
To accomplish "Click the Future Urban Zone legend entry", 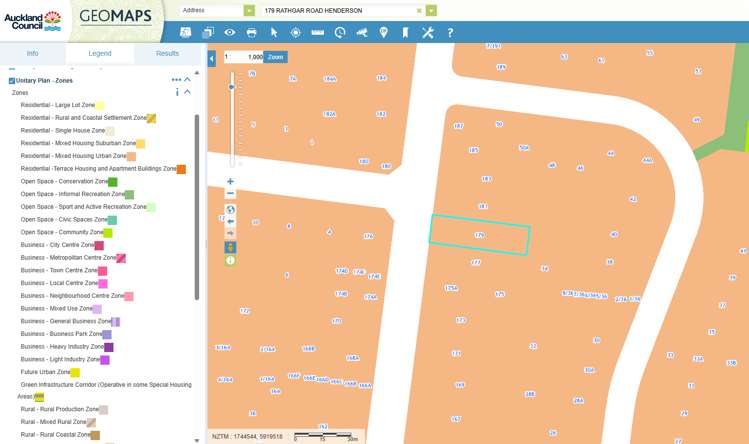I will point(45,372).
